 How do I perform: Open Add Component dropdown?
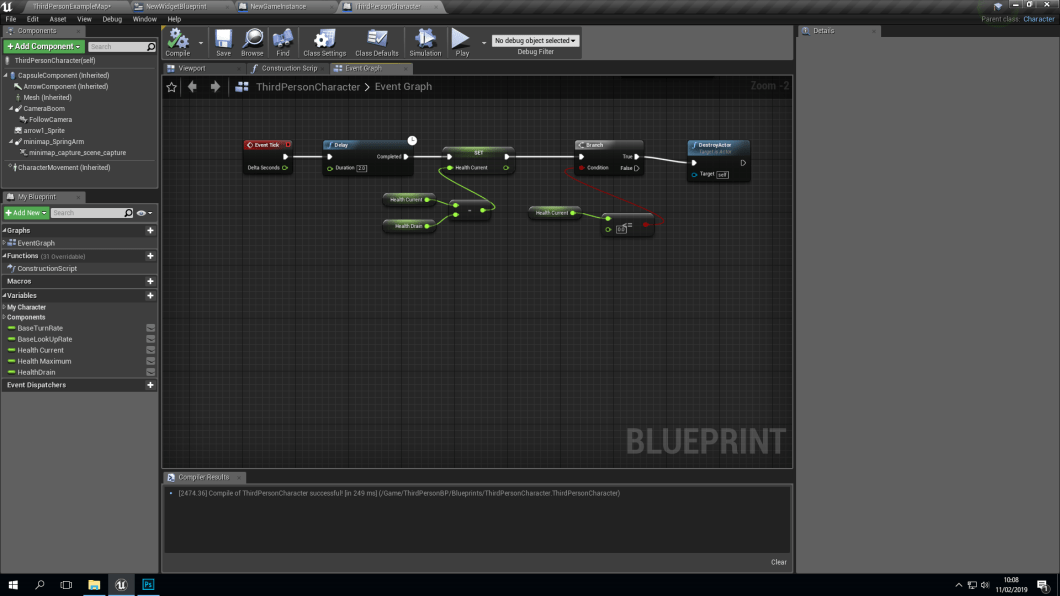(44, 47)
